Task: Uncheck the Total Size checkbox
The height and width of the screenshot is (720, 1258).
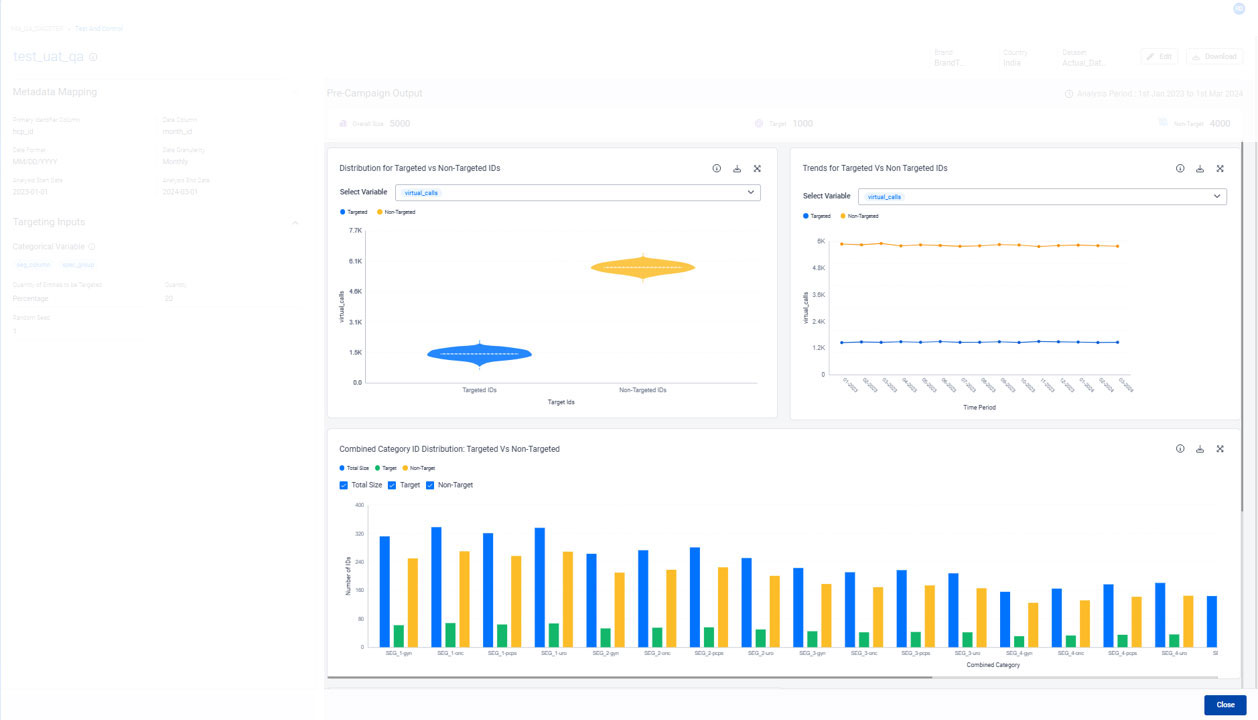Action: 344,485
